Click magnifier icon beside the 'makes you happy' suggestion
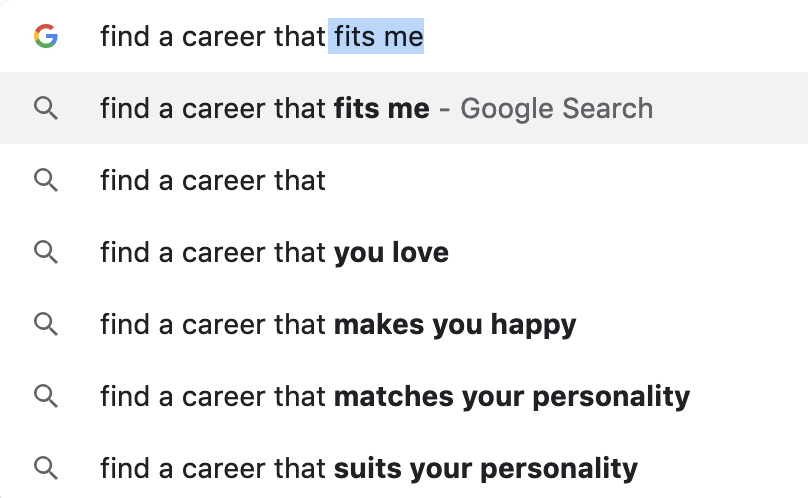Image resolution: width=808 pixels, height=498 pixels. (46, 325)
